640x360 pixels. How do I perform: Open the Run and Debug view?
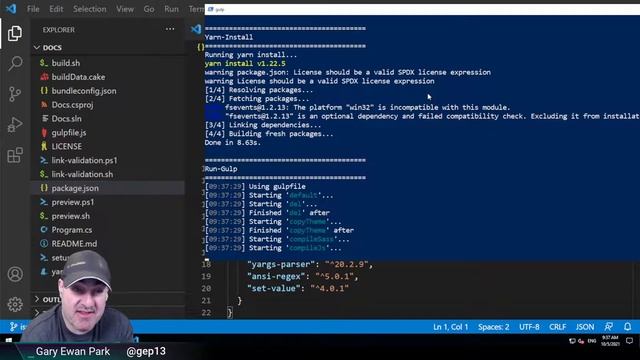tap(15, 125)
